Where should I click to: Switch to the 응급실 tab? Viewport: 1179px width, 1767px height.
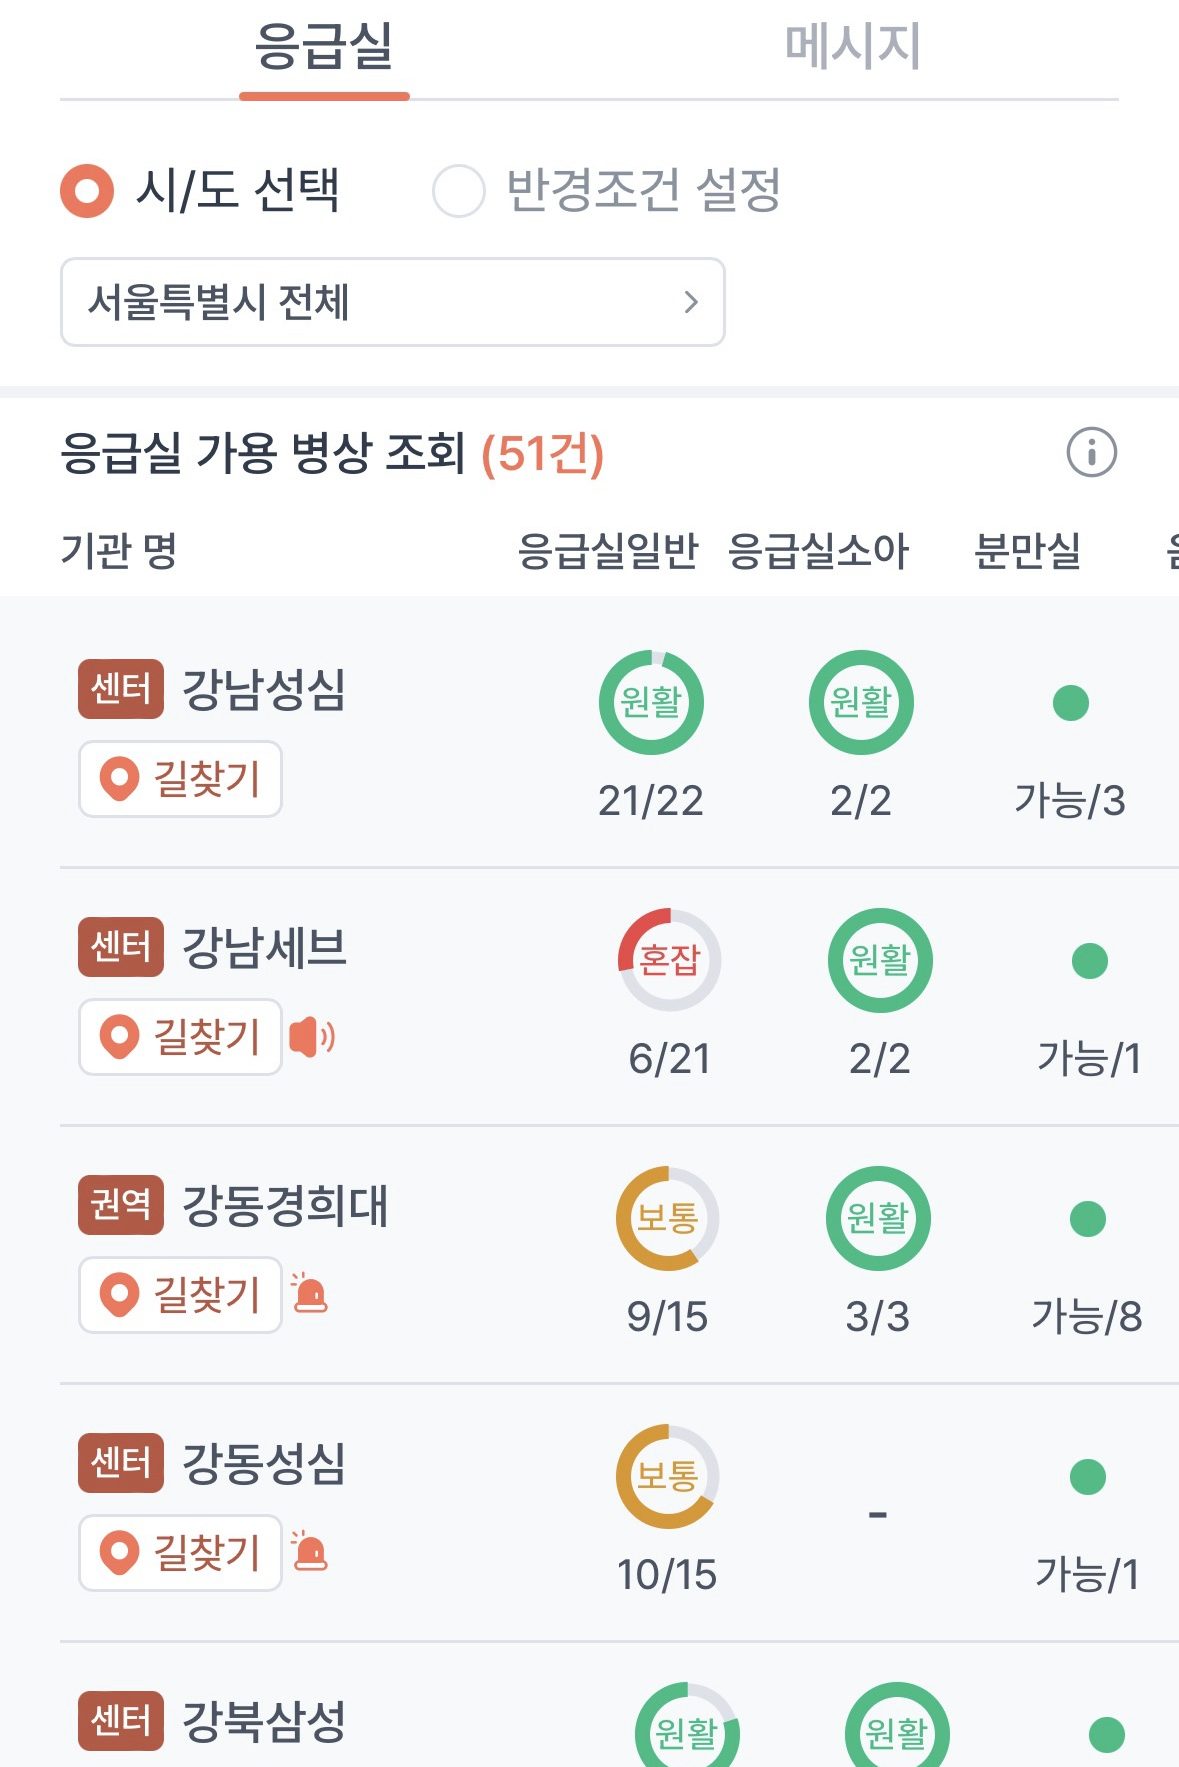pos(324,48)
